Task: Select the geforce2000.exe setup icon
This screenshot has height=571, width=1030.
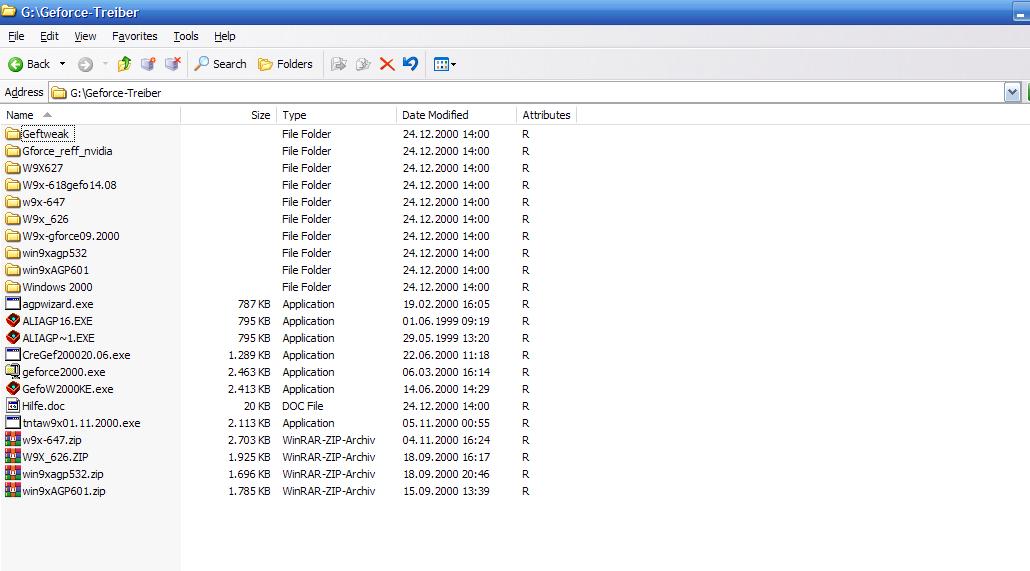Action: [x=12, y=372]
